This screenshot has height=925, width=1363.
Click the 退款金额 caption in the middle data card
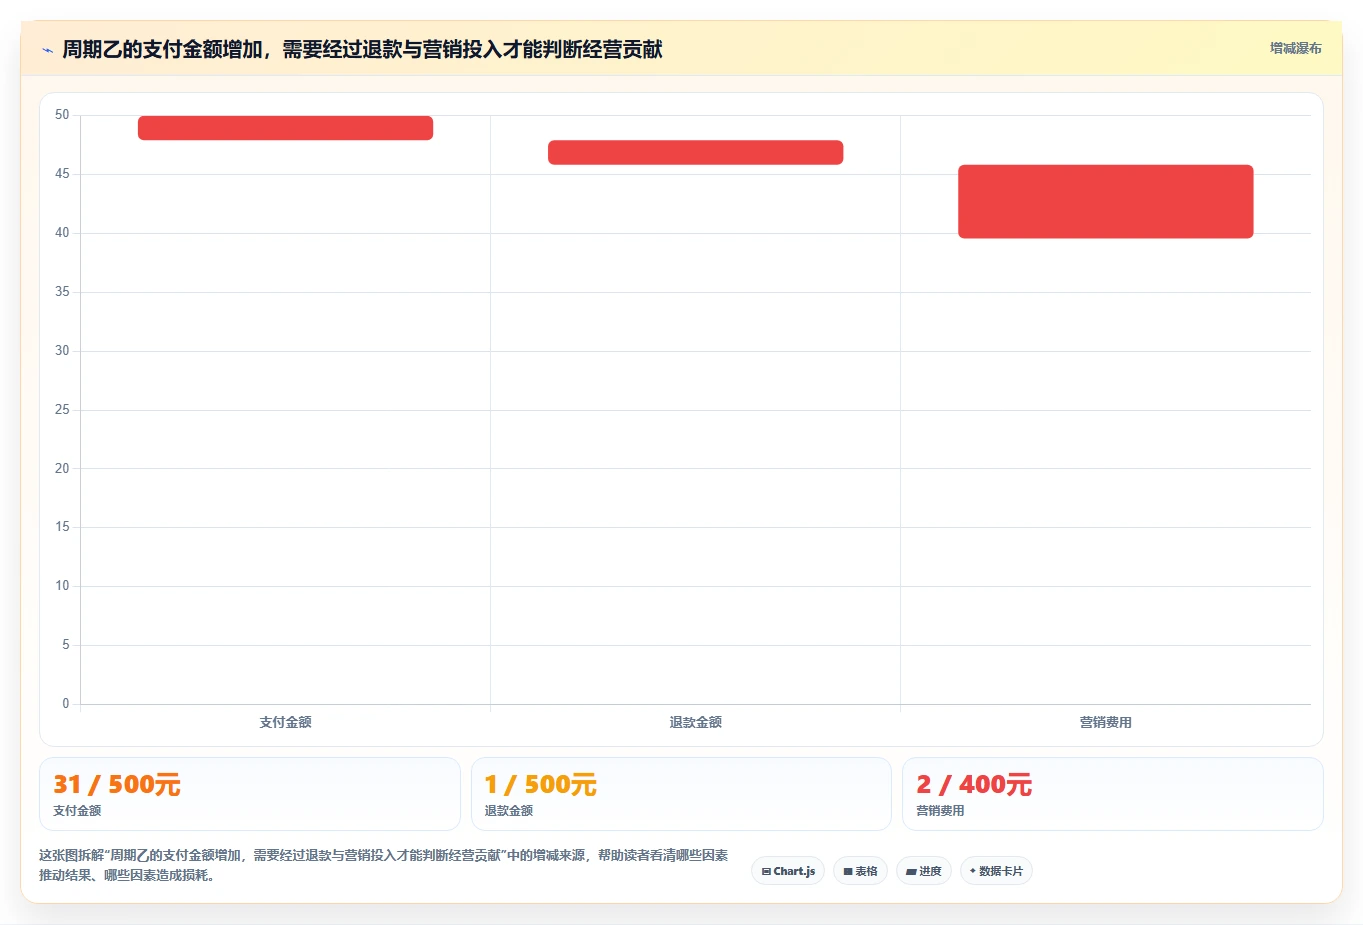pyautogui.click(x=509, y=811)
